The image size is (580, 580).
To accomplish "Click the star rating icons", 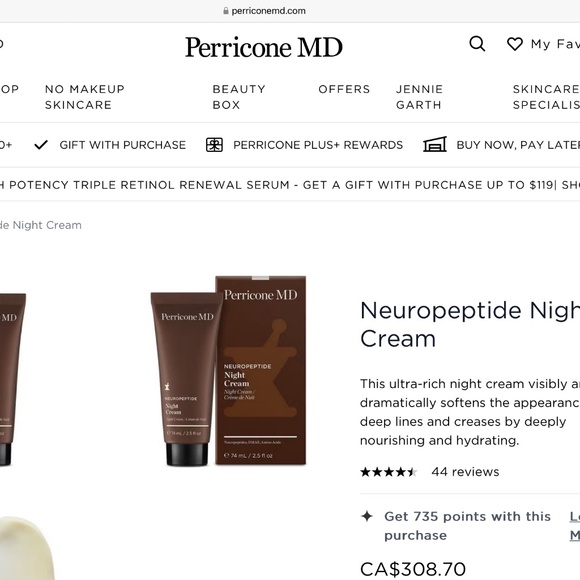I will click(389, 472).
